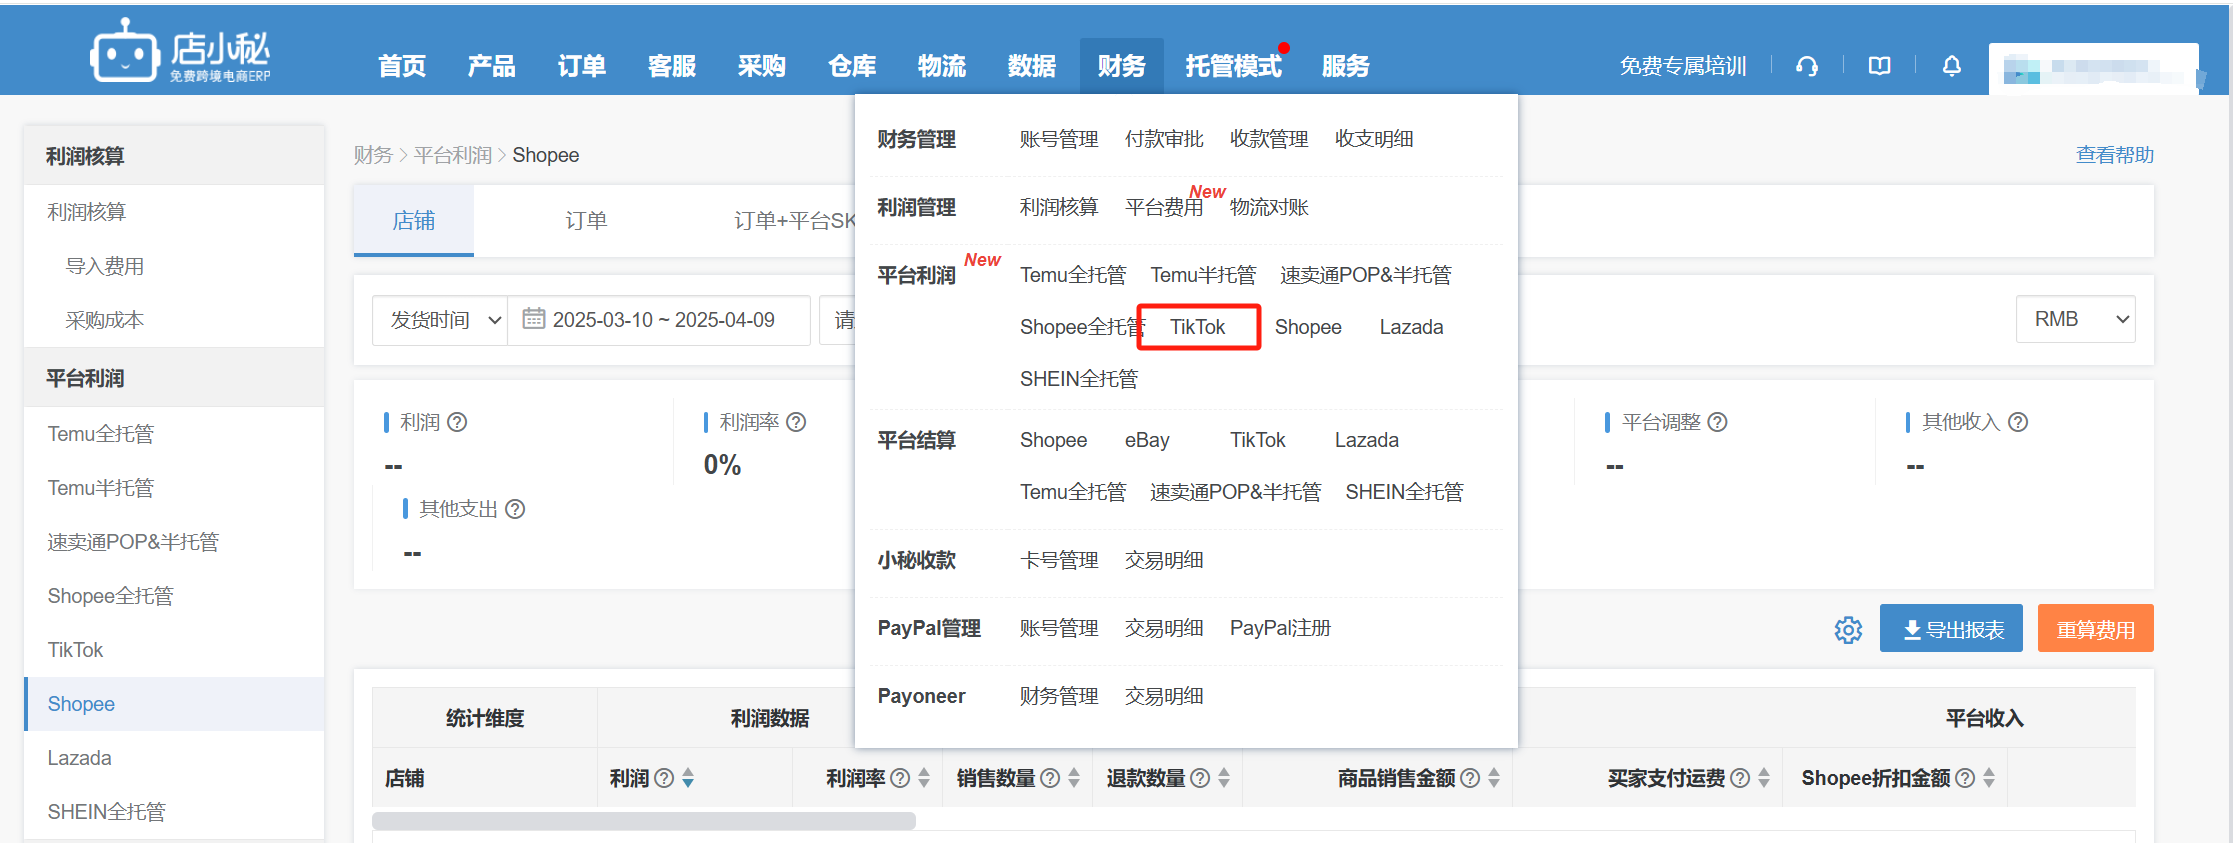Open 免费专属培训 link in header

tap(1683, 66)
